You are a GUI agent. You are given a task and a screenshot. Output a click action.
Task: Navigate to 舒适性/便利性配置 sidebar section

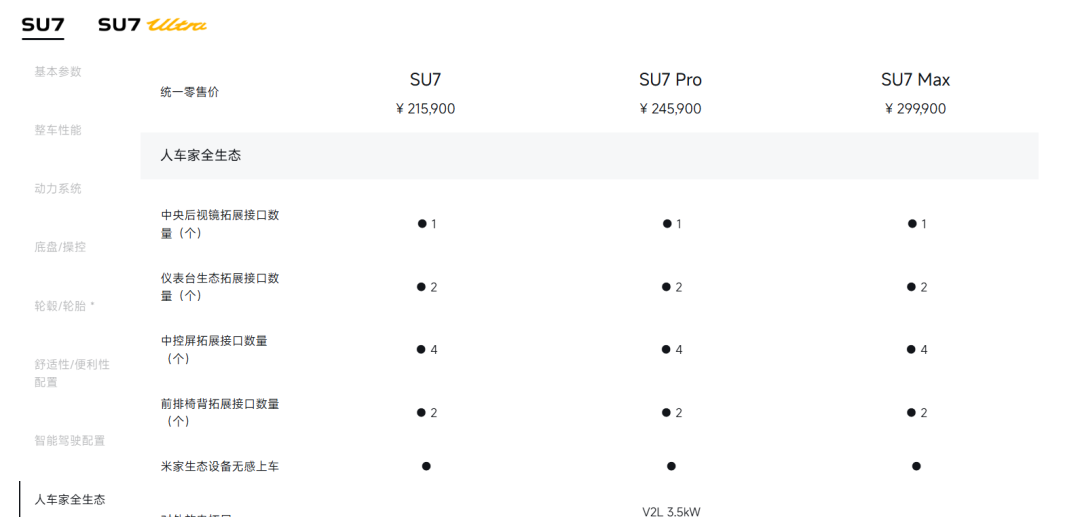72,373
